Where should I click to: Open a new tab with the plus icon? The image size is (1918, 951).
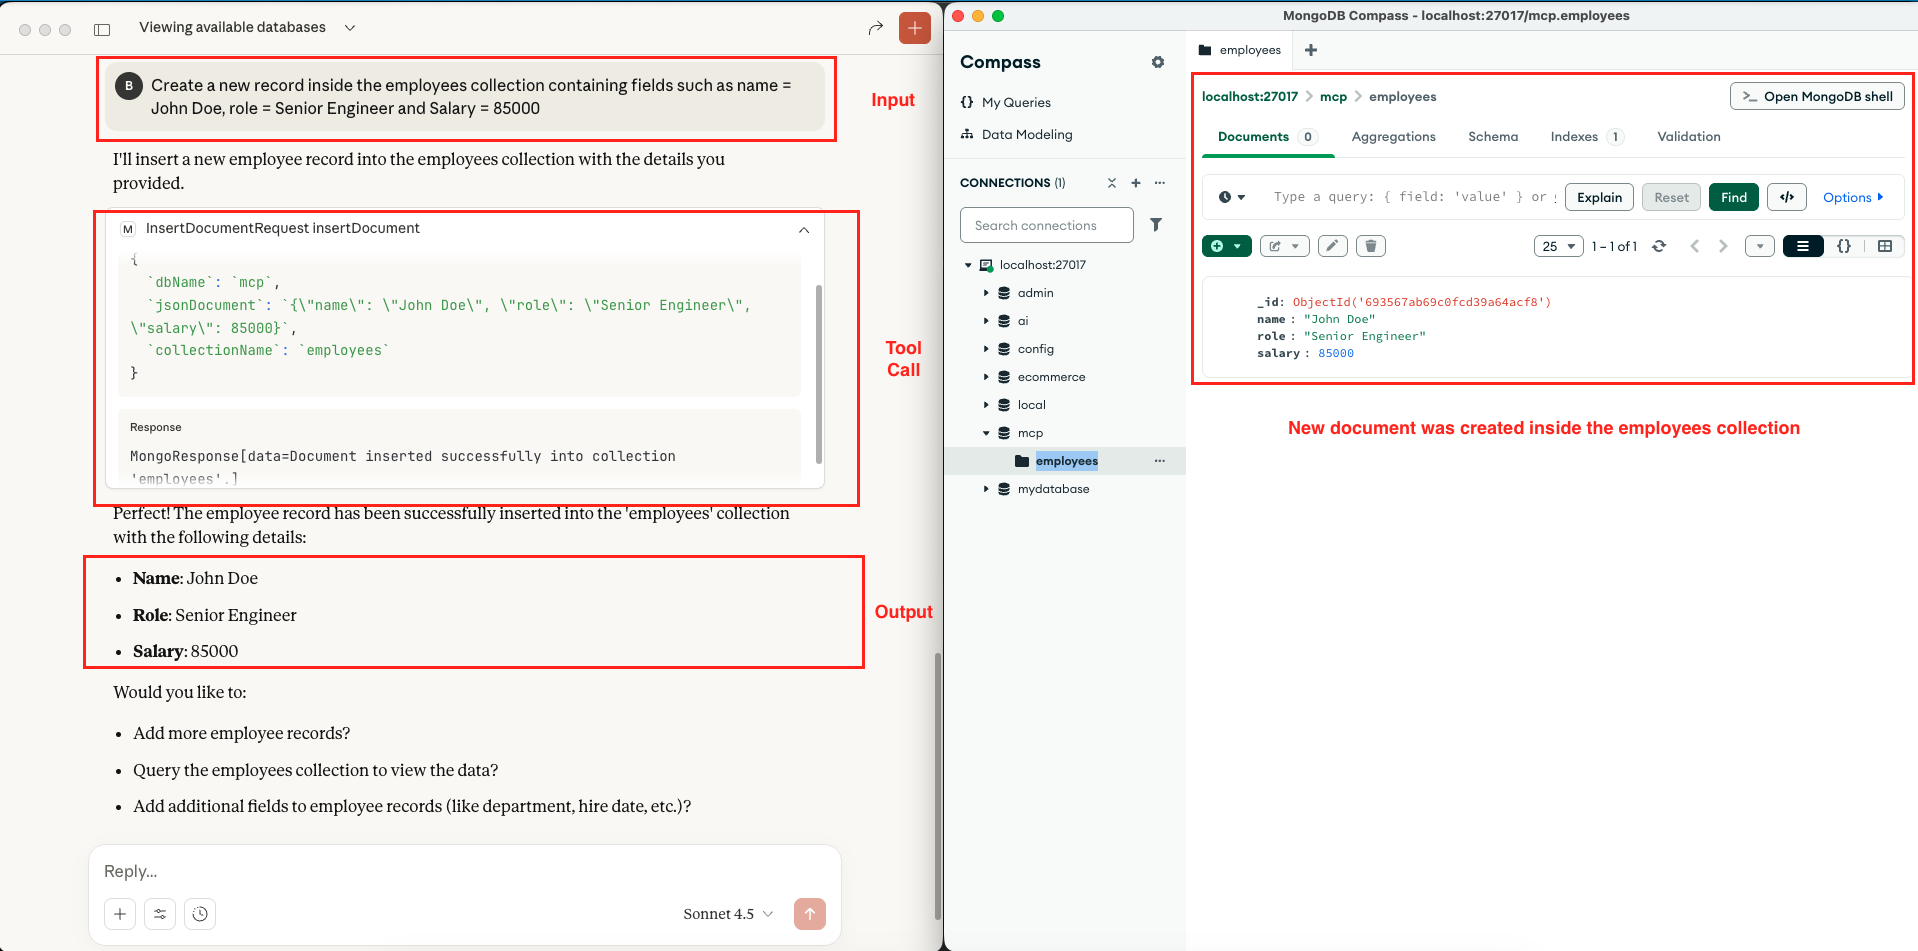1311,50
